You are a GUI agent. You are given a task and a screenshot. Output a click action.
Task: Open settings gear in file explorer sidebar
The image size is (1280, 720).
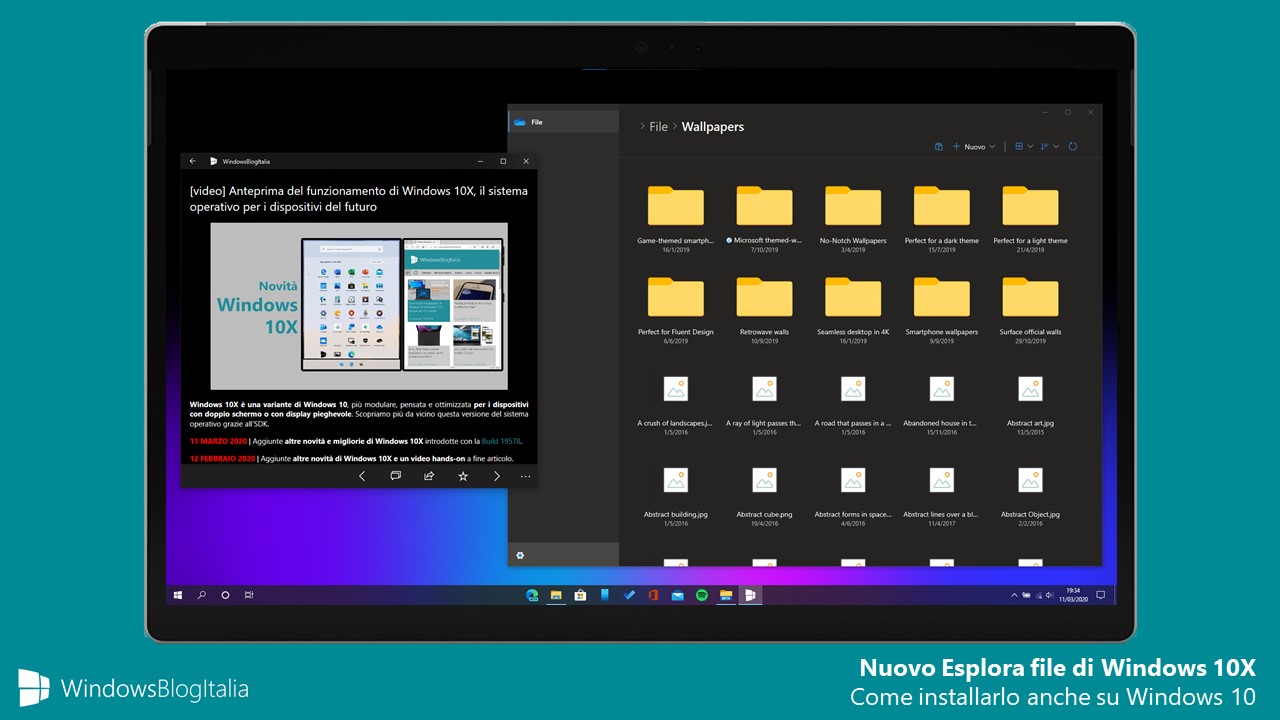(520, 555)
